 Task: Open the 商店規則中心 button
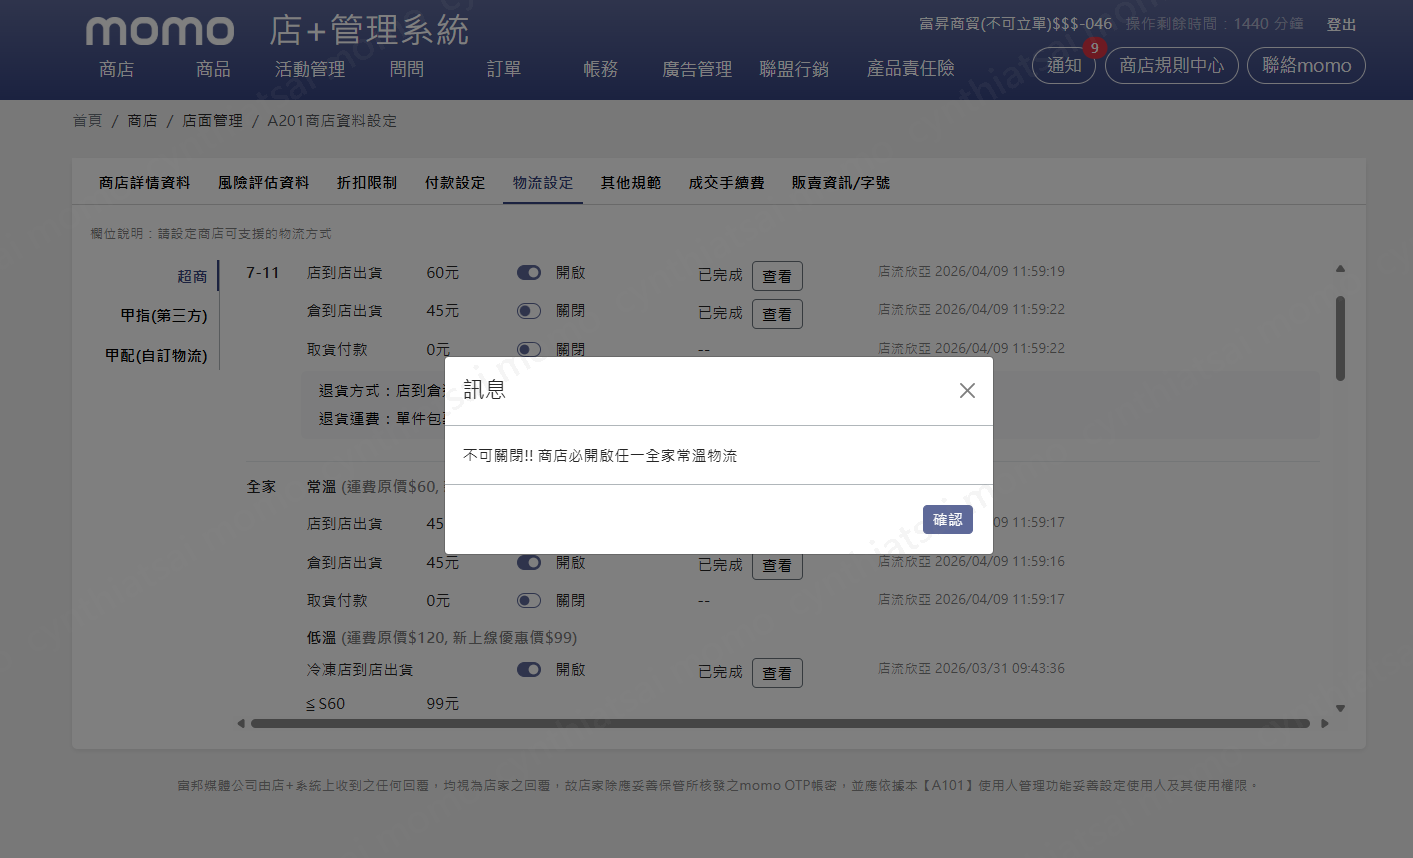pyautogui.click(x=1172, y=66)
